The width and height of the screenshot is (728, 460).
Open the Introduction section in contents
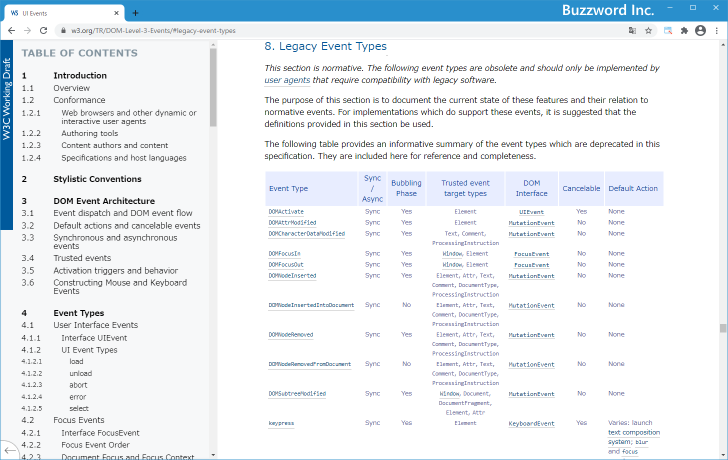pos(80,75)
